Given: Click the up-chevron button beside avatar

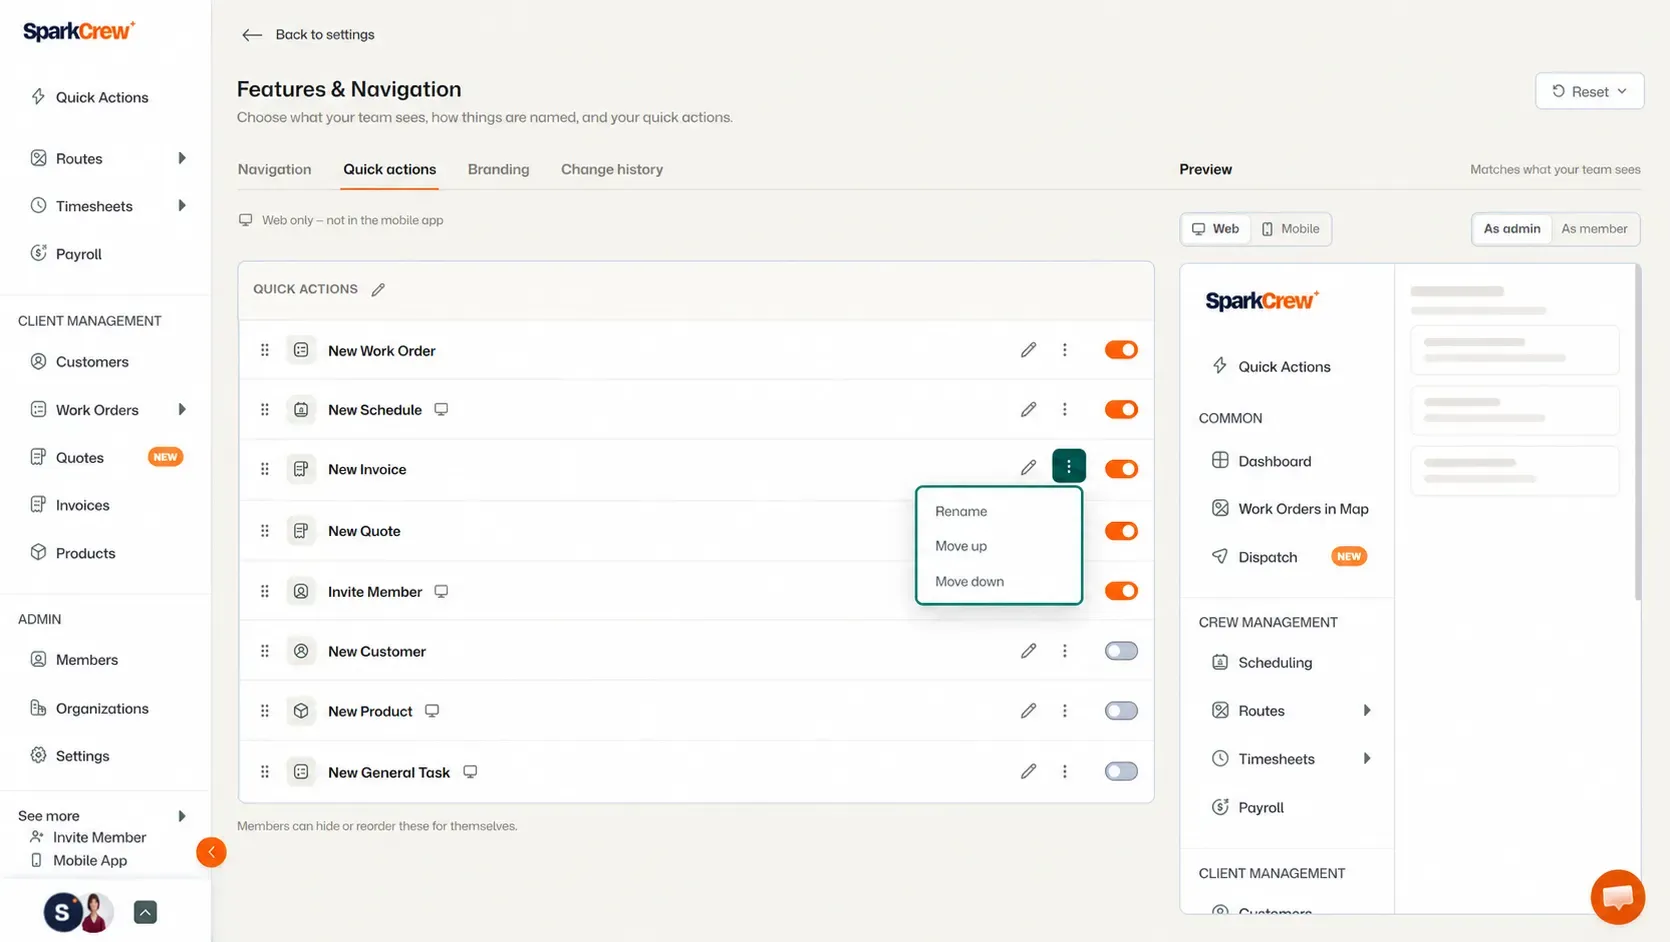Looking at the screenshot, I should tap(145, 912).
